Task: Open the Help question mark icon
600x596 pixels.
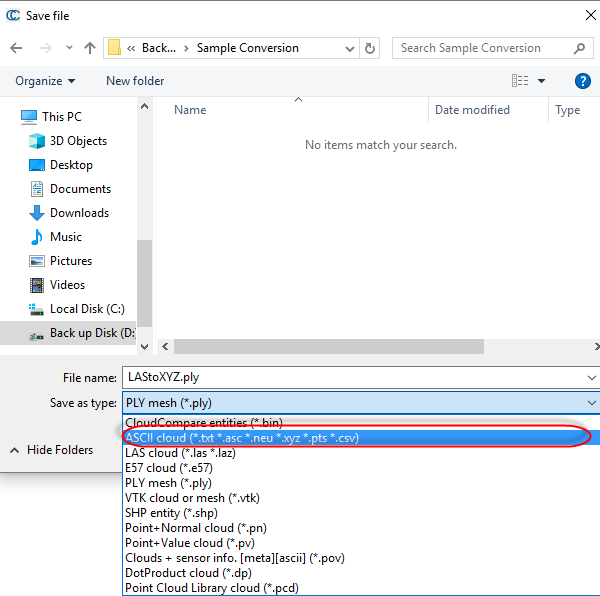Action: [583, 81]
